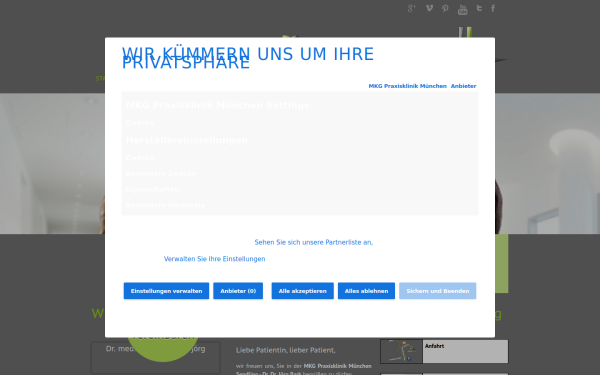Select the 'Herstellereinstellungen' heading

187,140
